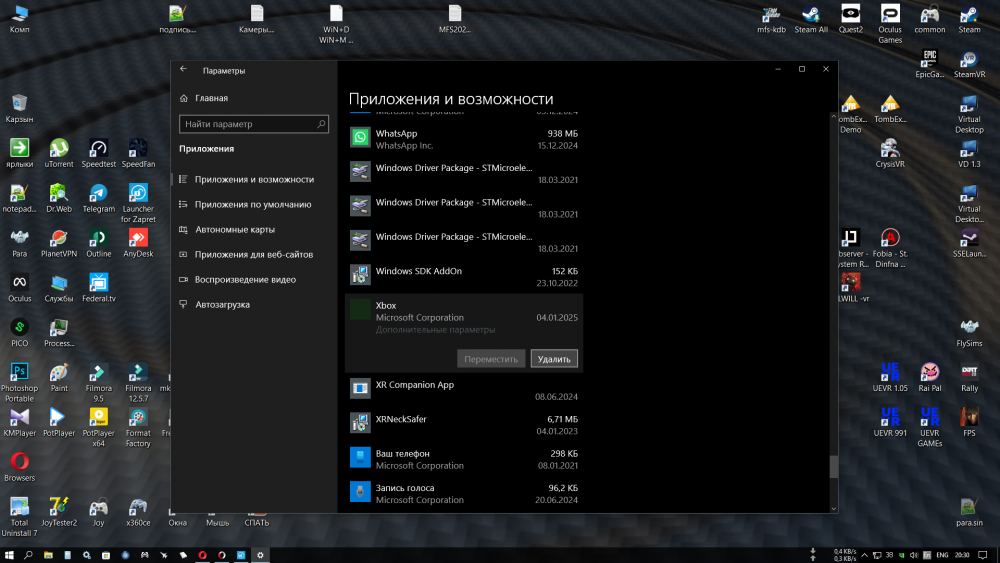Expand the first Windows Driver Package entry
This screenshot has height=563, width=1000.
(463, 172)
